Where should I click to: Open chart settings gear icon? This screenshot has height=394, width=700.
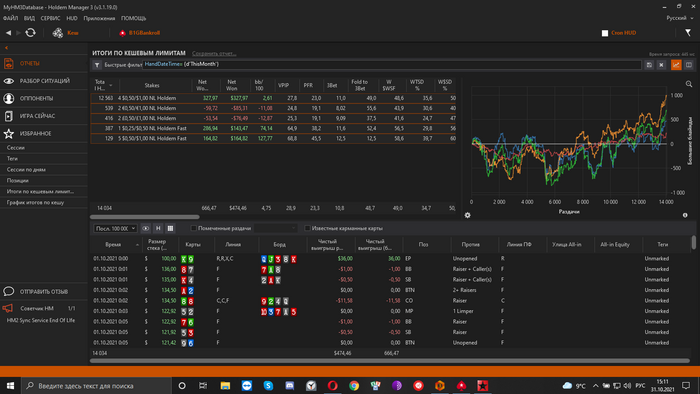[467, 215]
